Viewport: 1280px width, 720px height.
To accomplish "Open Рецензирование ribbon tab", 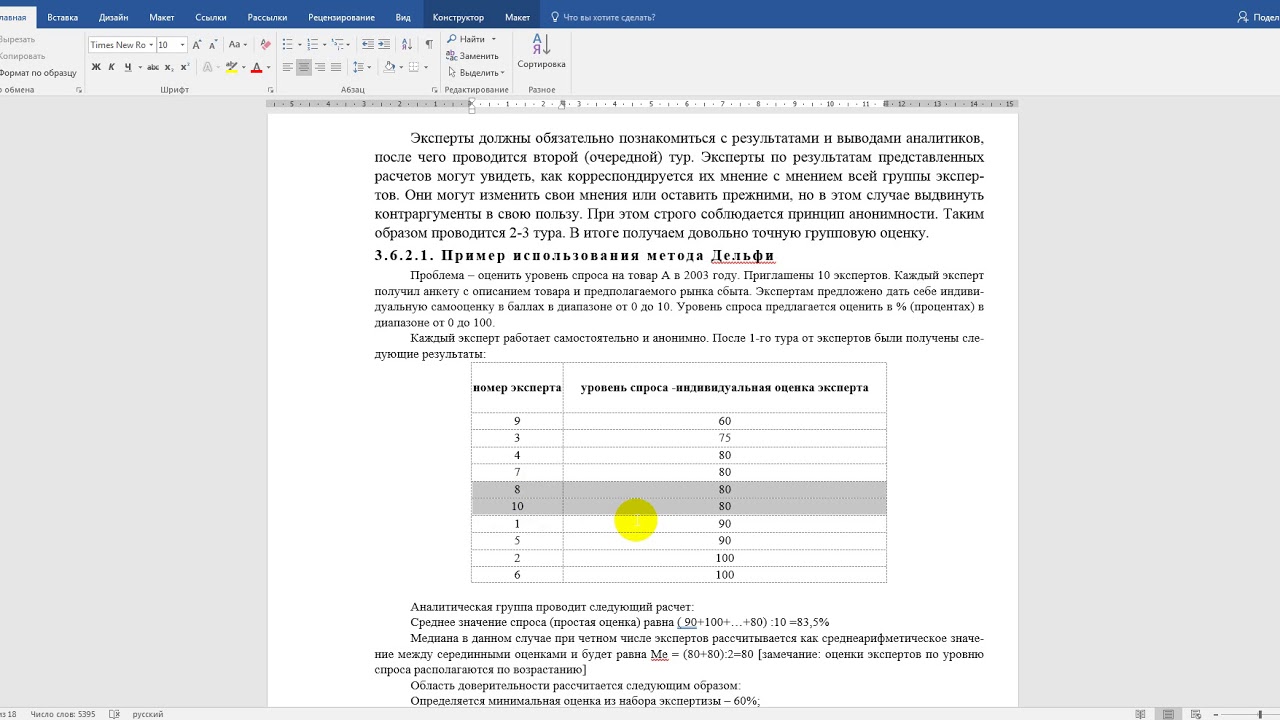I will click(341, 17).
